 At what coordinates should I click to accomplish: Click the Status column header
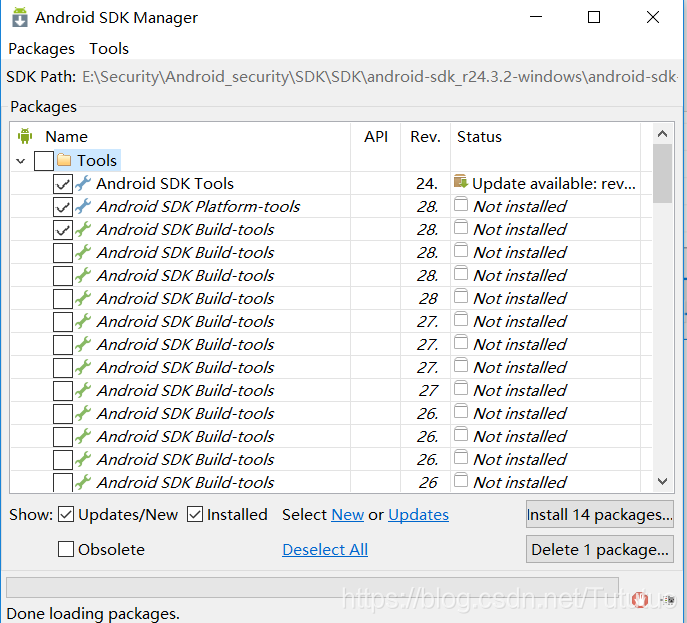click(x=479, y=137)
